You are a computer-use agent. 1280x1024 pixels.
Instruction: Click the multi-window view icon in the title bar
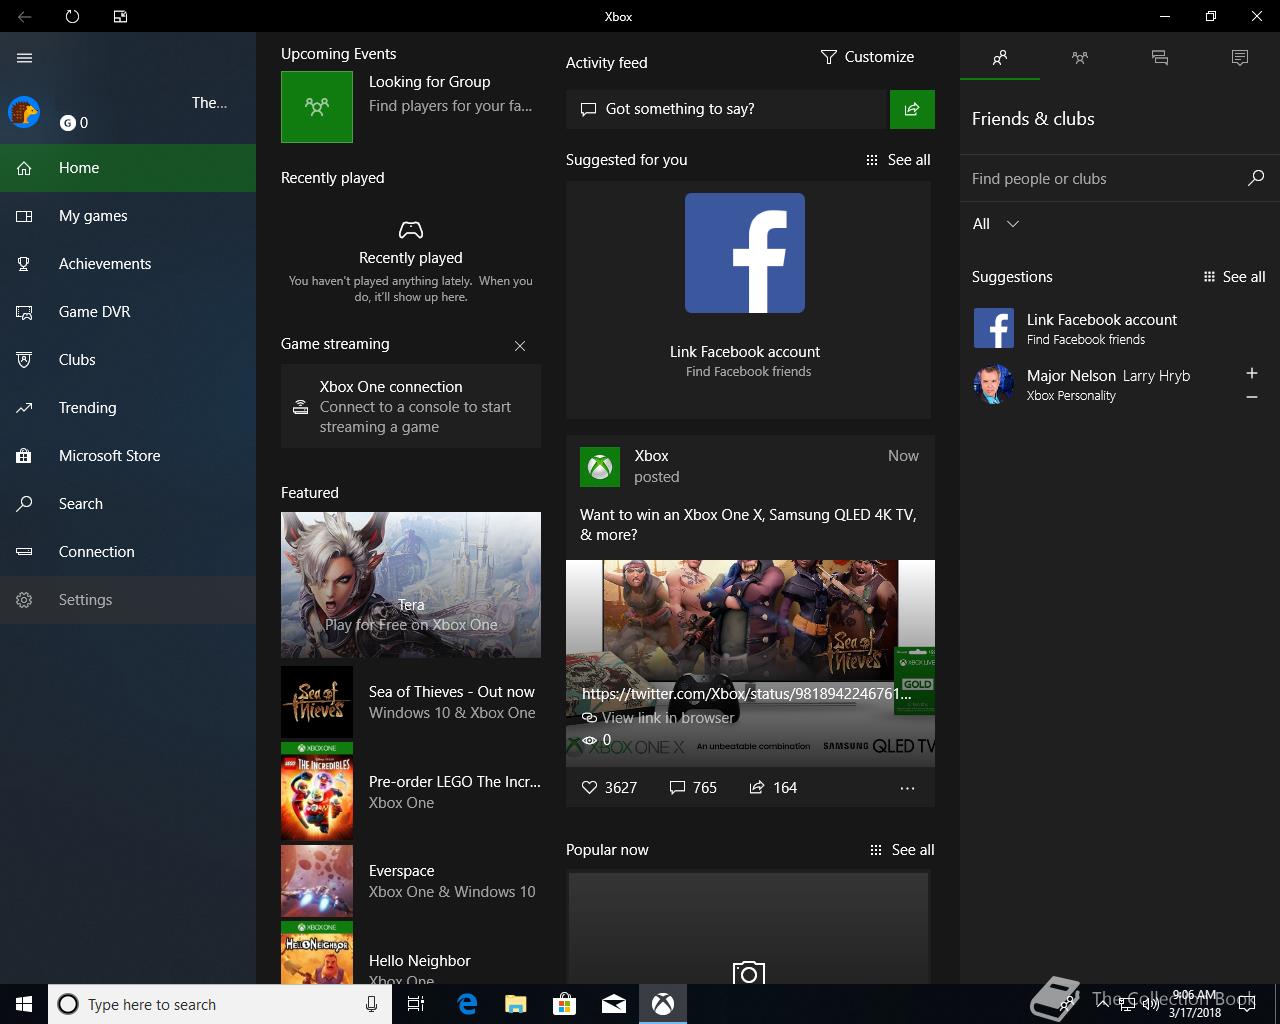point(120,16)
